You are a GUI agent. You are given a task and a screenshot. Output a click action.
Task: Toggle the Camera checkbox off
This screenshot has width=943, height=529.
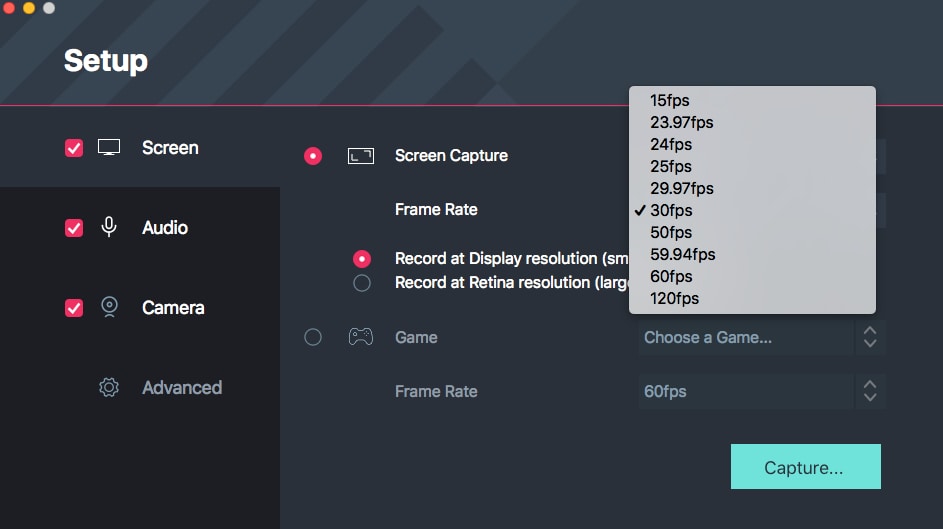[x=74, y=308]
